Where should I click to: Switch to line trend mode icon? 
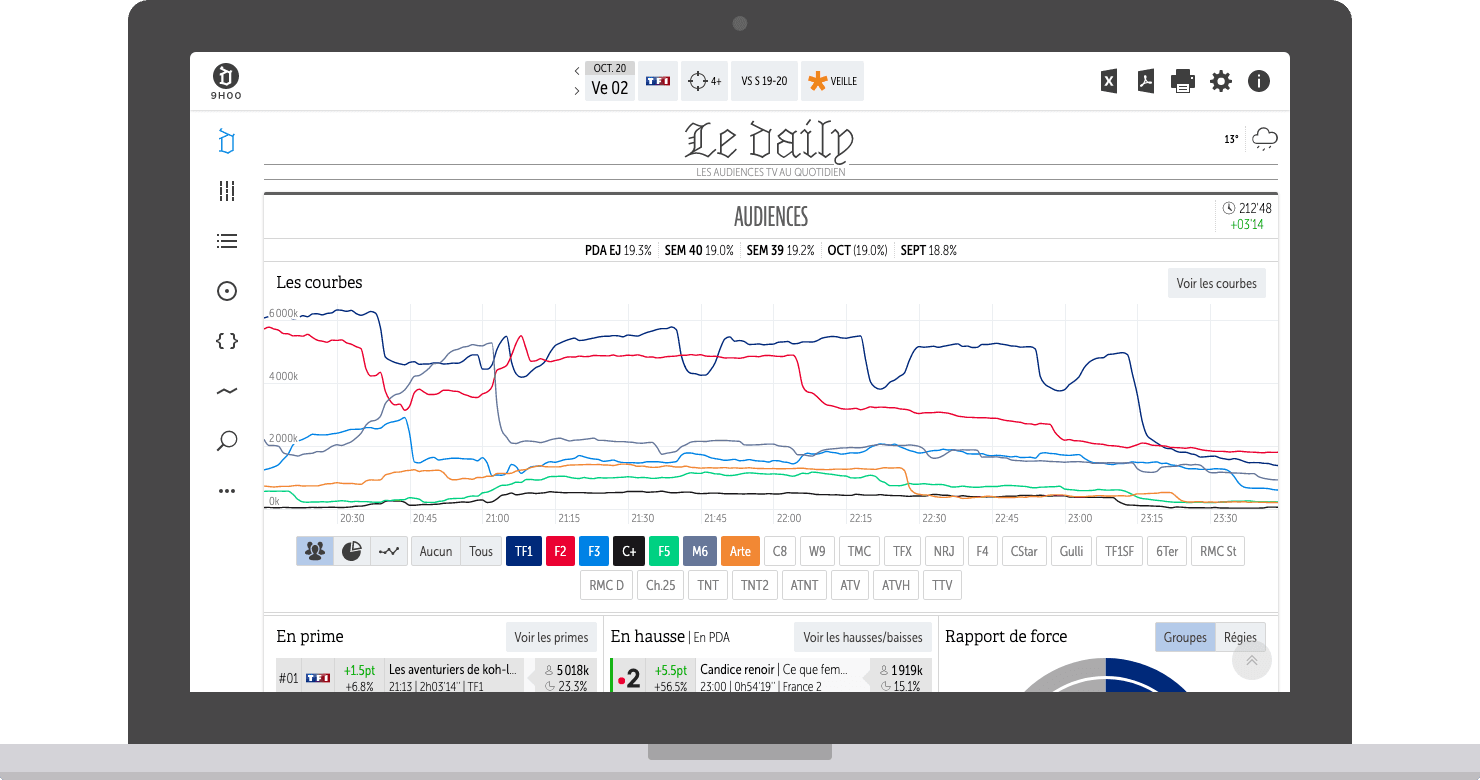click(389, 551)
